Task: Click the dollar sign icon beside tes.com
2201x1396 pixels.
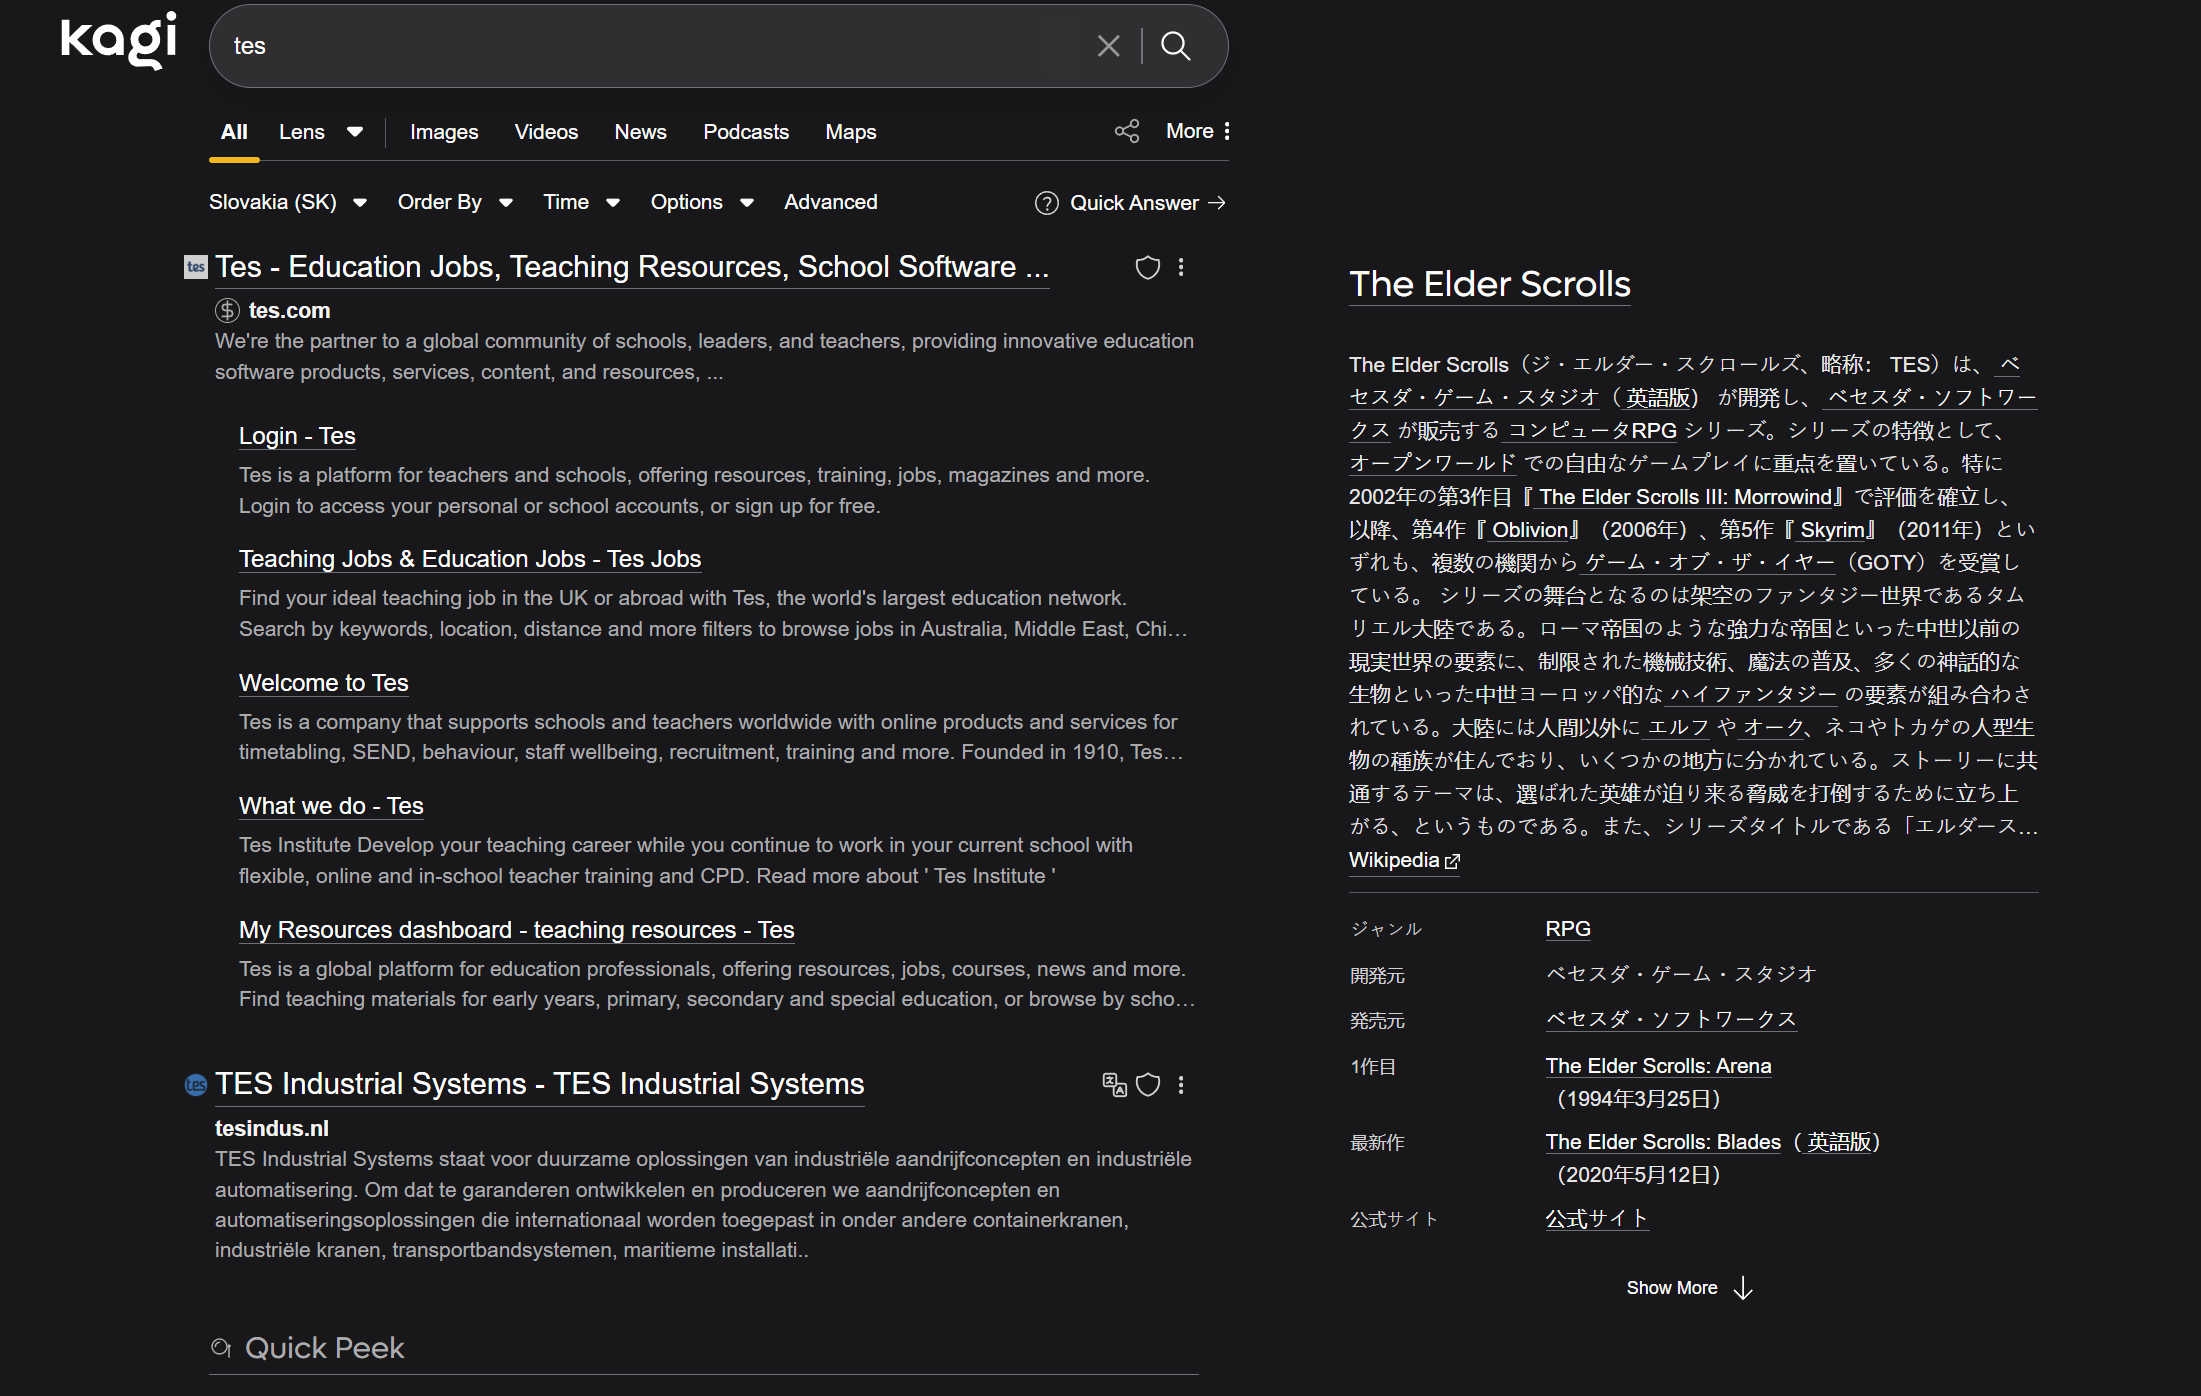Action: tap(227, 311)
